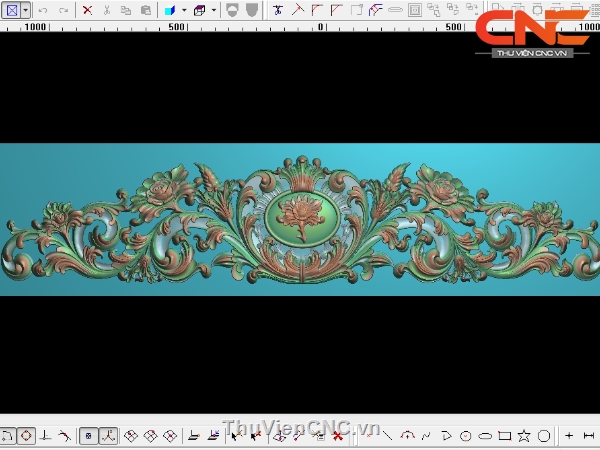The width and height of the screenshot is (600, 450).
Task: Click the horizontal ruler at the 0 mark
Action: click(x=321, y=27)
